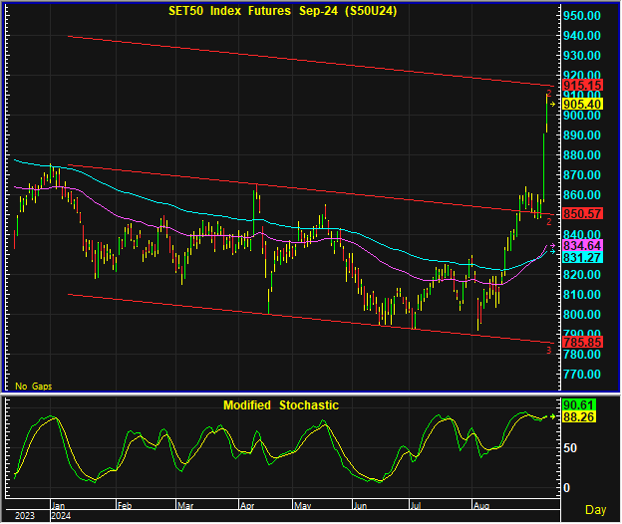Click the 940.00 price axis label

(x=582, y=36)
